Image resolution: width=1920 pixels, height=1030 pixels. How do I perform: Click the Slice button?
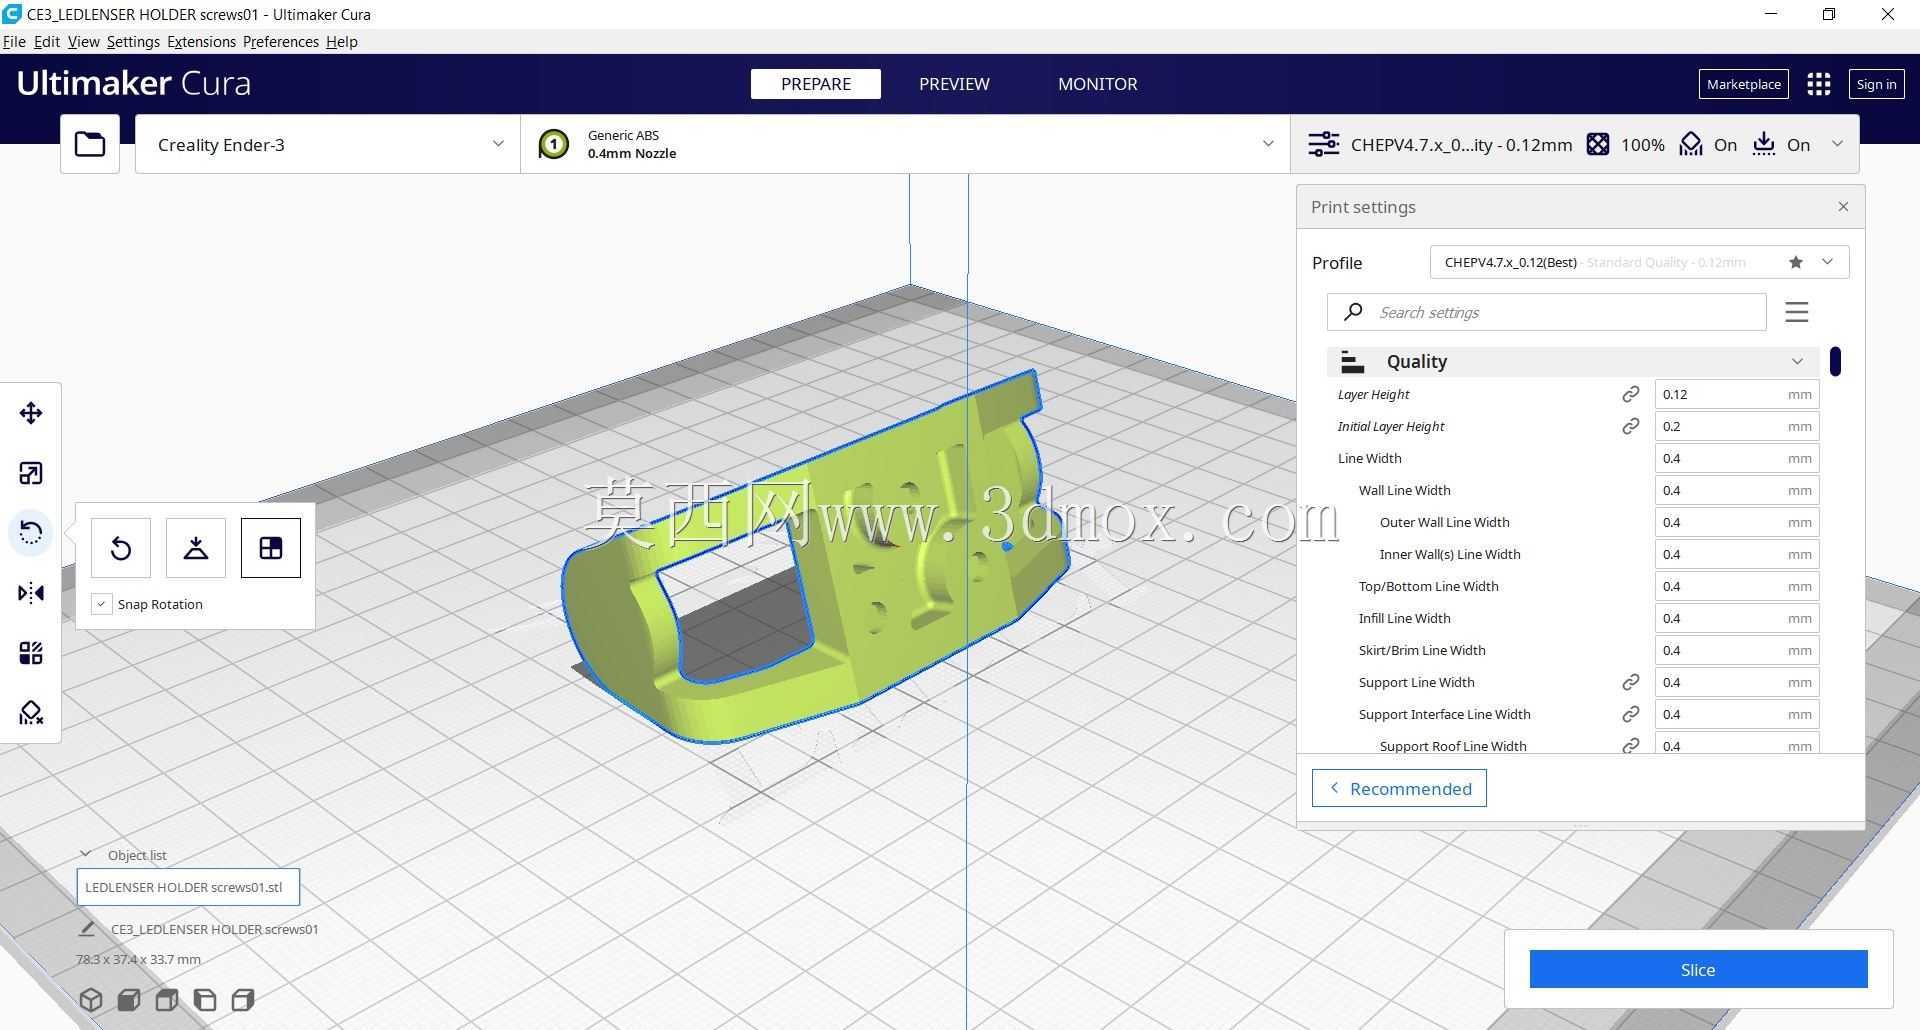point(1698,969)
